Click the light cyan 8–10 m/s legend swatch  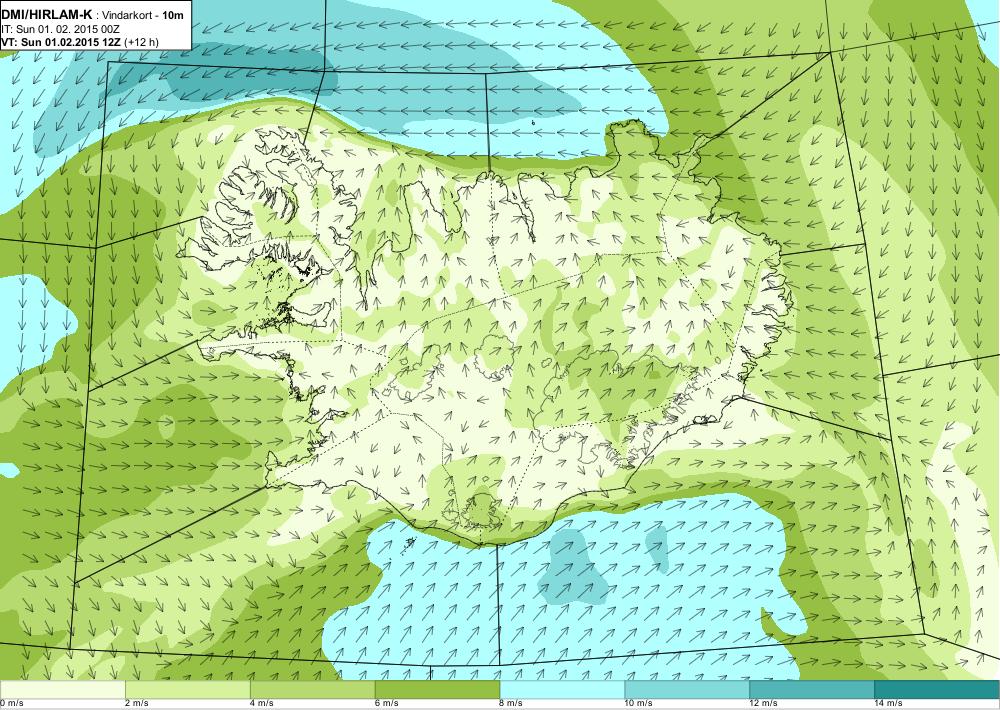pos(562,689)
